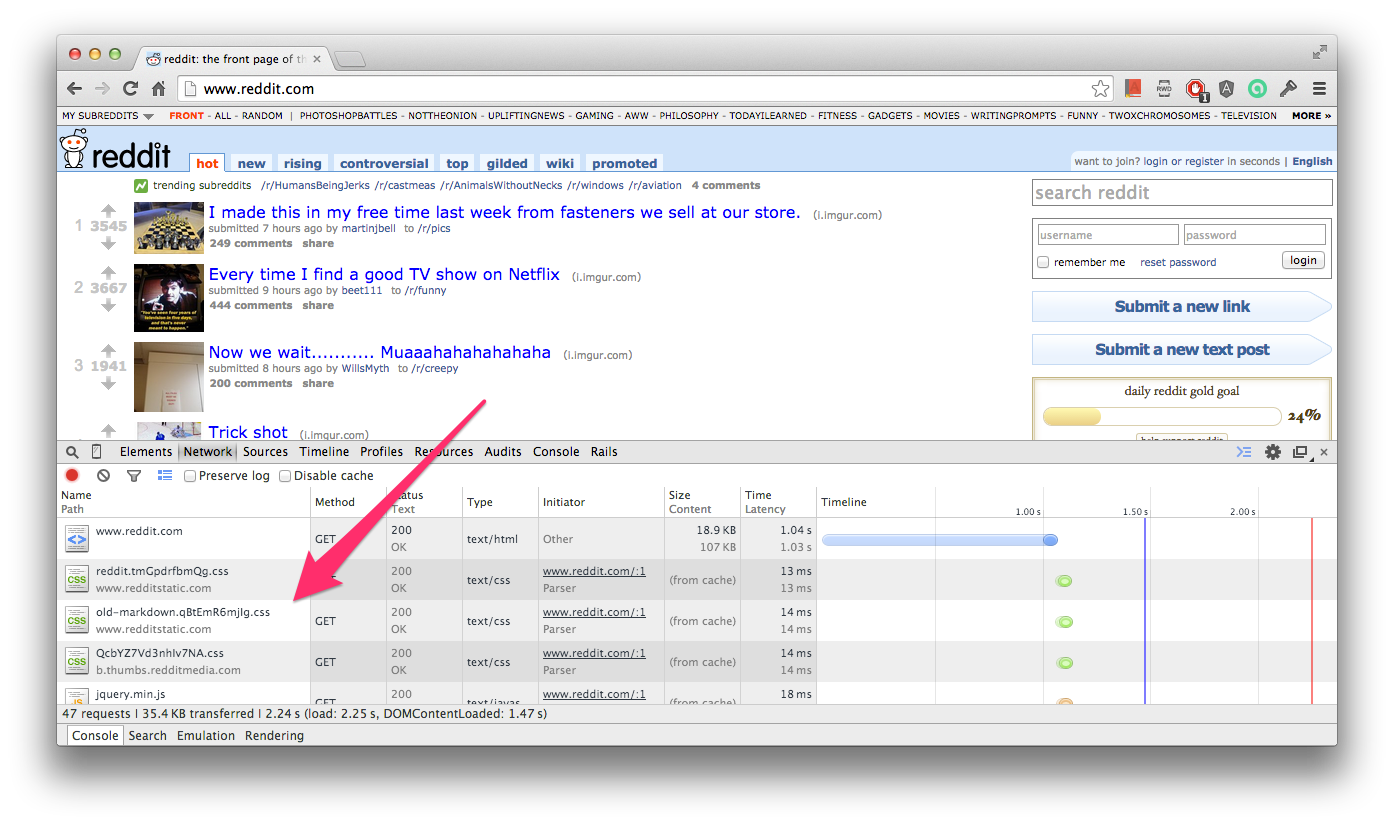Select the reddit 'controversial' tab
Viewport: 1394px width, 825px height.
pyautogui.click(x=384, y=163)
